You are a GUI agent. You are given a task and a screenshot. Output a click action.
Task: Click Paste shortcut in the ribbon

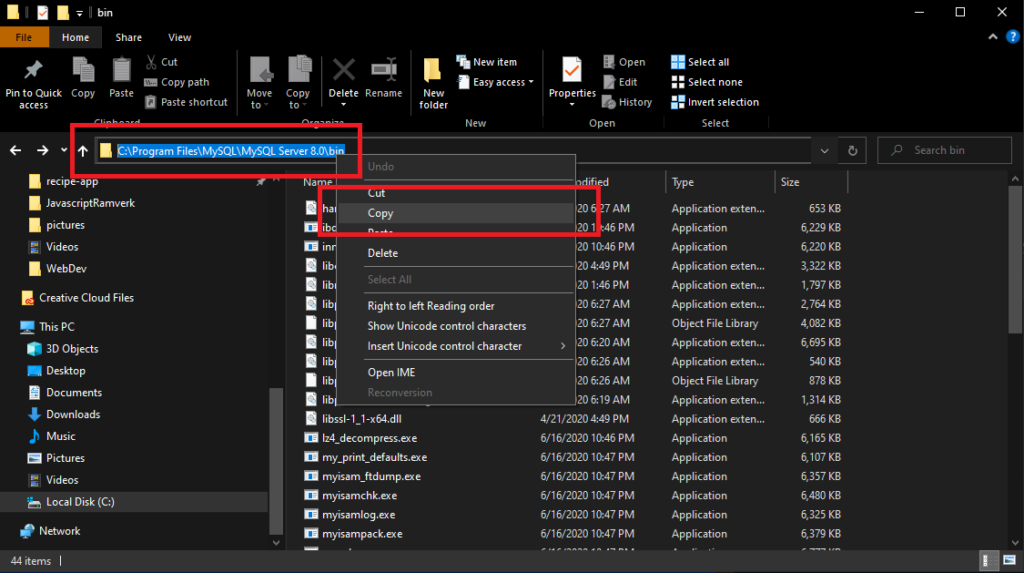(x=186, y=103)
